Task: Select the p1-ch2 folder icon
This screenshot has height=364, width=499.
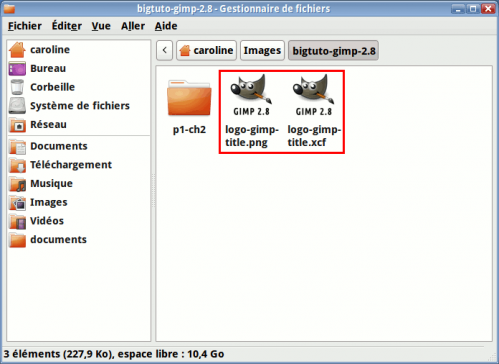Action: (x=189, y=98)
